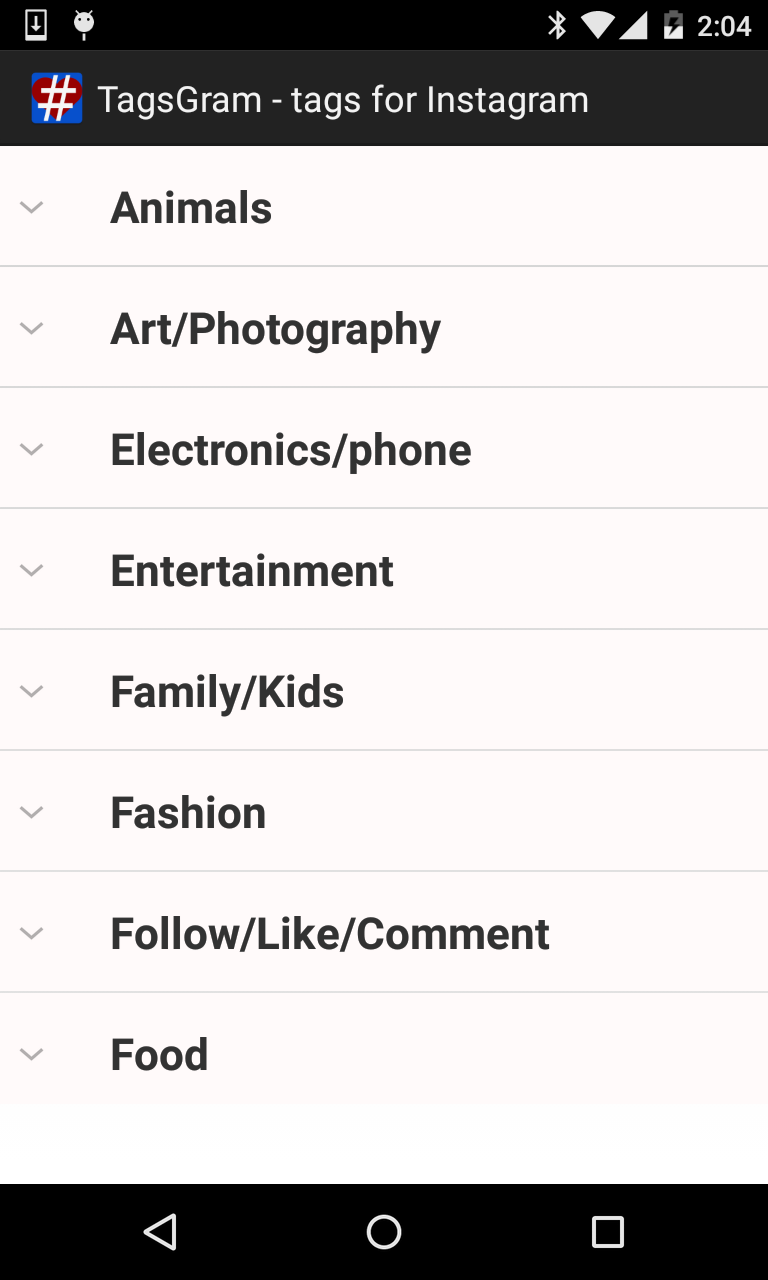The width and height of the screenshot is (768, 1280).
Task: Open the recent apps square button
Action: [607, 1231]
